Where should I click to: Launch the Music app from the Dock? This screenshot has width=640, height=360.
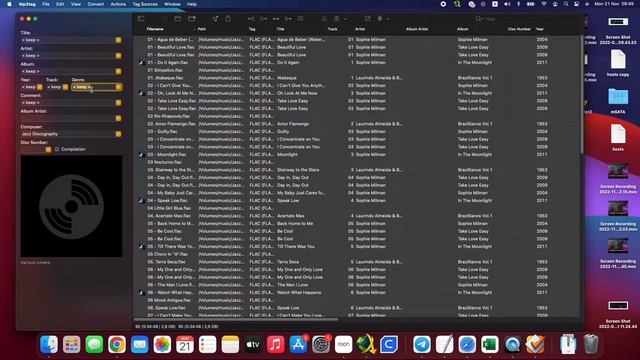(x=276, y=344)
